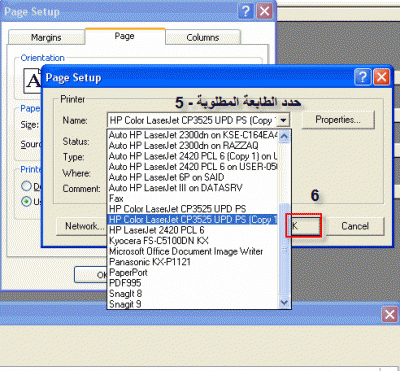Open printer Properties button
400x371 pixels.
[x=338, y=120]
